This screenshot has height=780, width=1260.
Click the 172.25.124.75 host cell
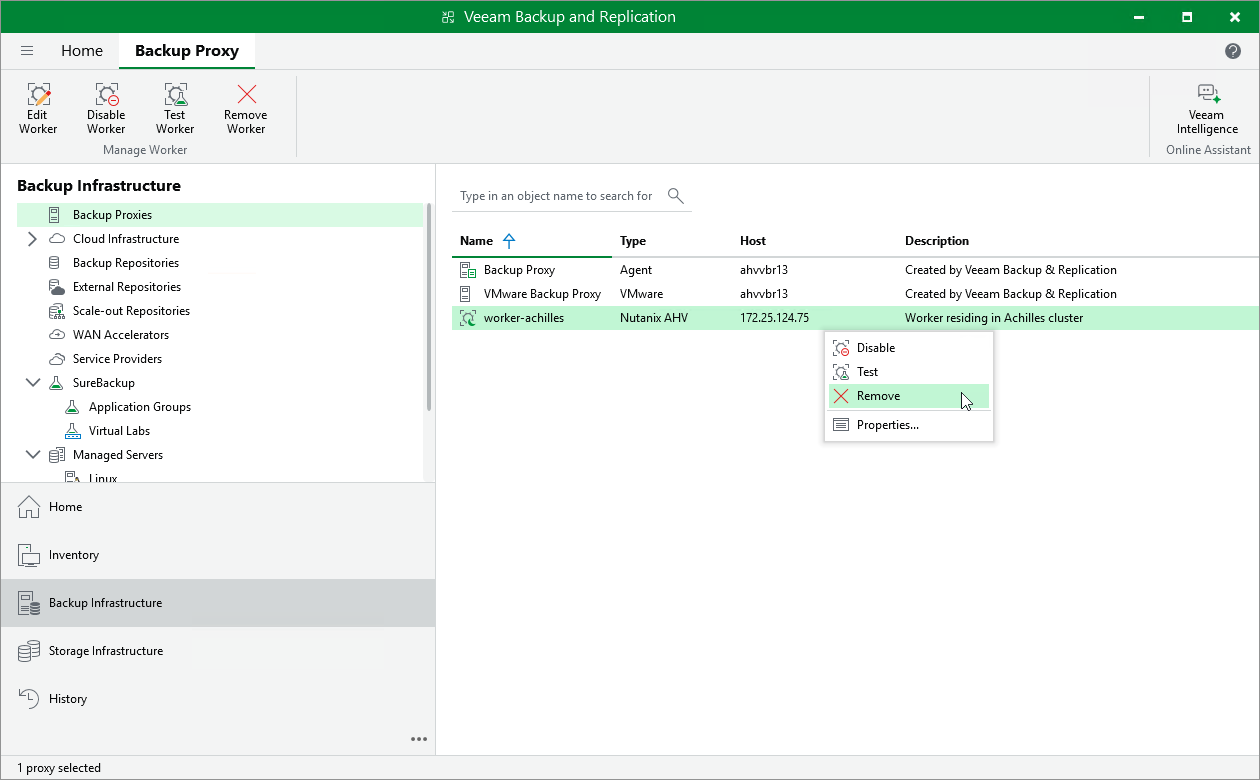774,318
